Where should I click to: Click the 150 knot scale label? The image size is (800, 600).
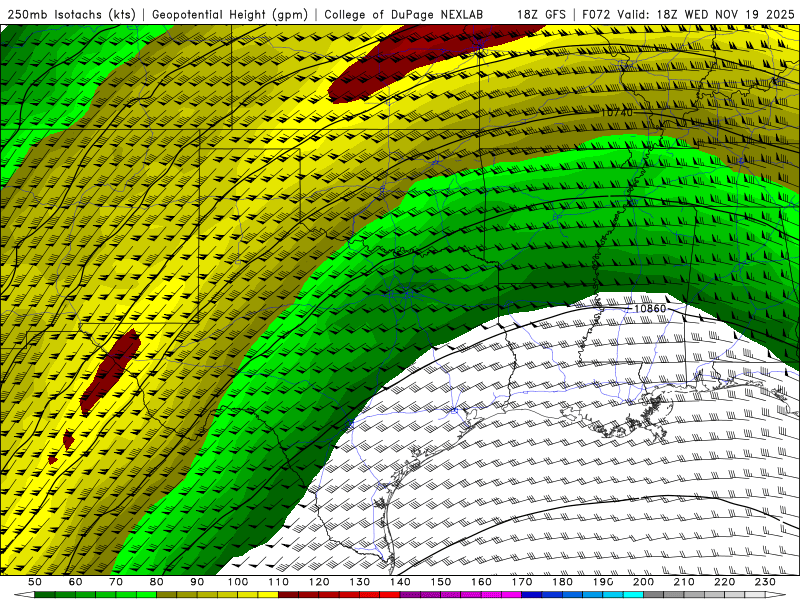point(440,582)
